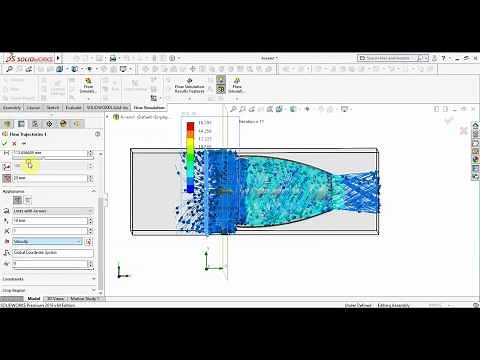Click the width field under Lines with Arrows
480x360 pixels.
point(50,221)
